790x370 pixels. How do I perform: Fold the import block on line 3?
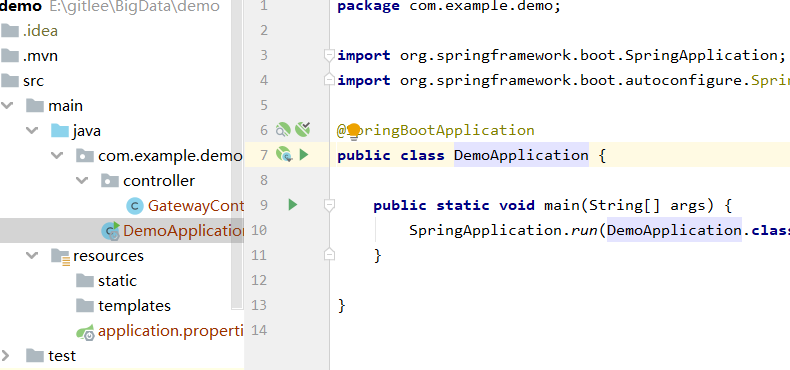coord(329,55)
